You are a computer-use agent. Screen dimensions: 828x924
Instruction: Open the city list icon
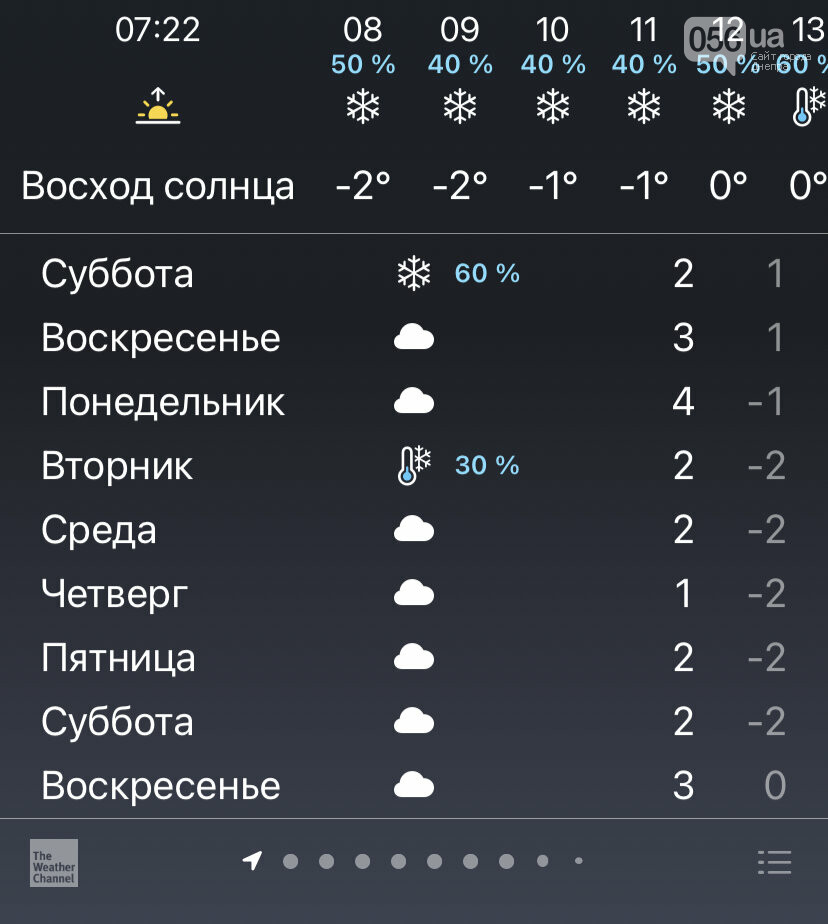(774, 862)
